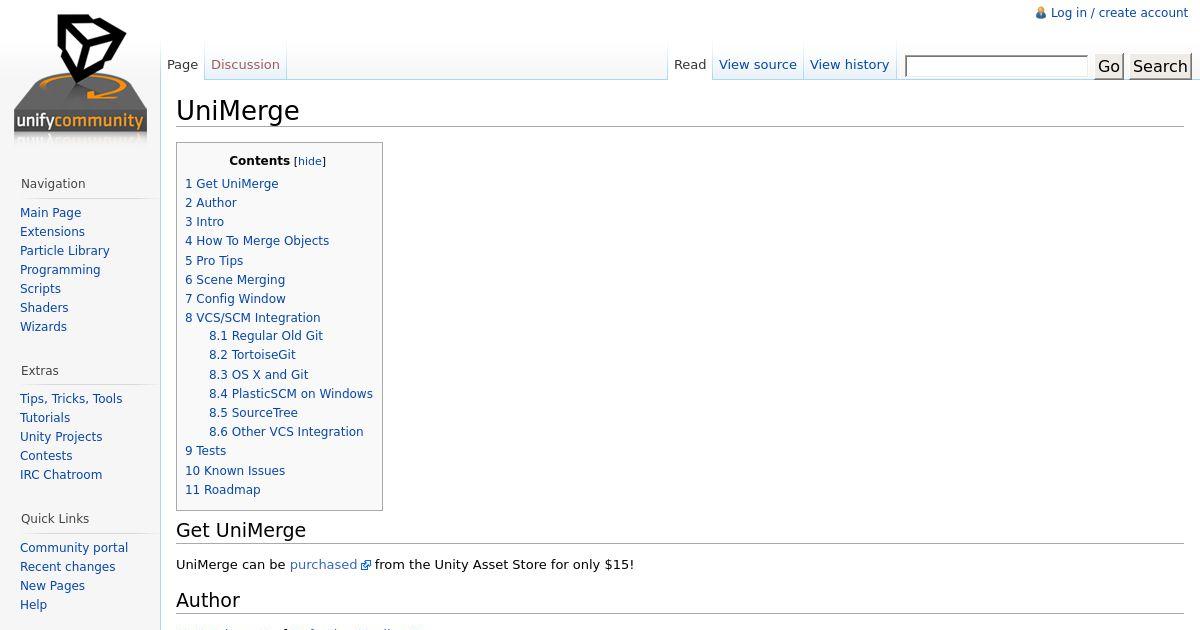Open the Discussion tab
The width and height of the screenshot is (1200, 630).
245,64
